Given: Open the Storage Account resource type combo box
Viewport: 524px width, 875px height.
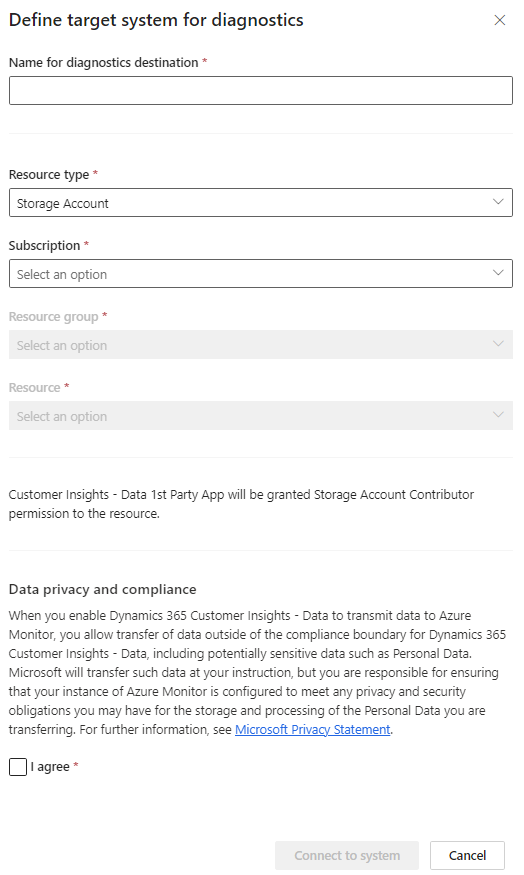Looking at the screenshot, I should 261,203.
